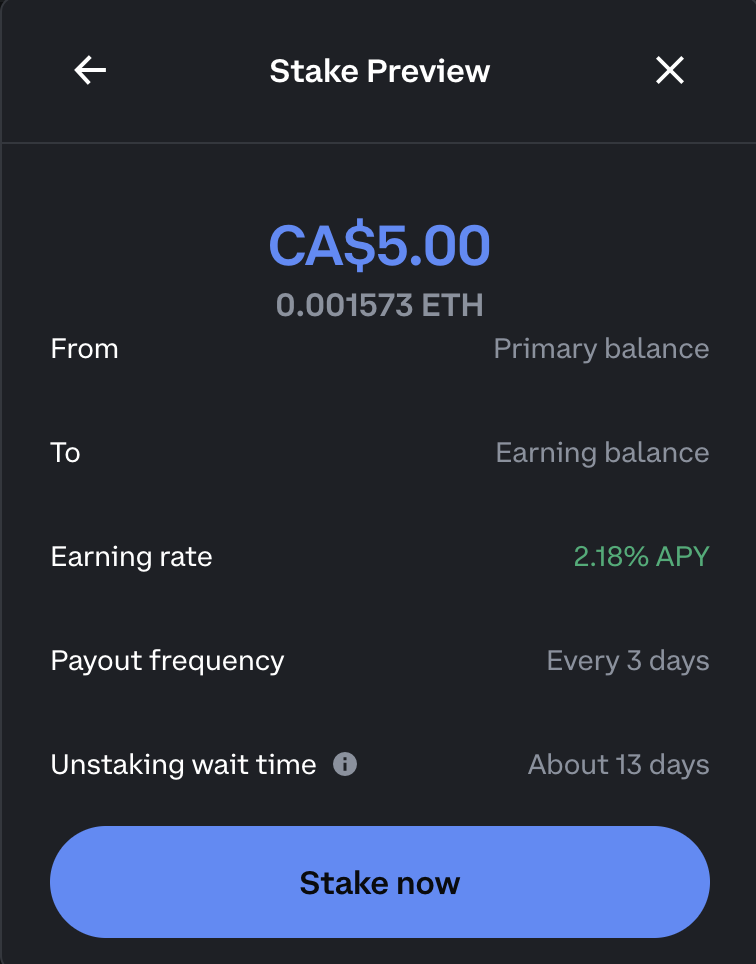756x964 pixels.
Task: Click the To label
Action: tap(65, 453)
